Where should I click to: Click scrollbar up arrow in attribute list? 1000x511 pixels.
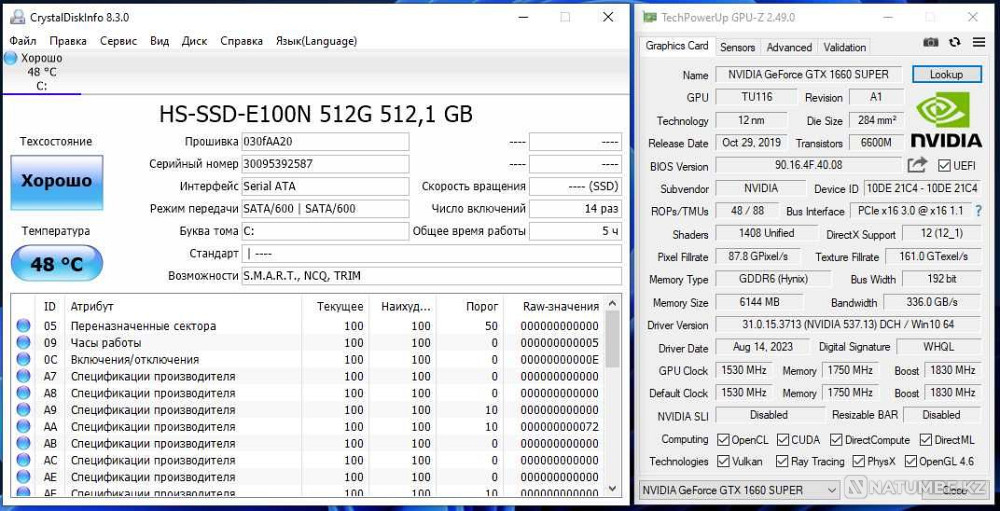click(612, 304)
